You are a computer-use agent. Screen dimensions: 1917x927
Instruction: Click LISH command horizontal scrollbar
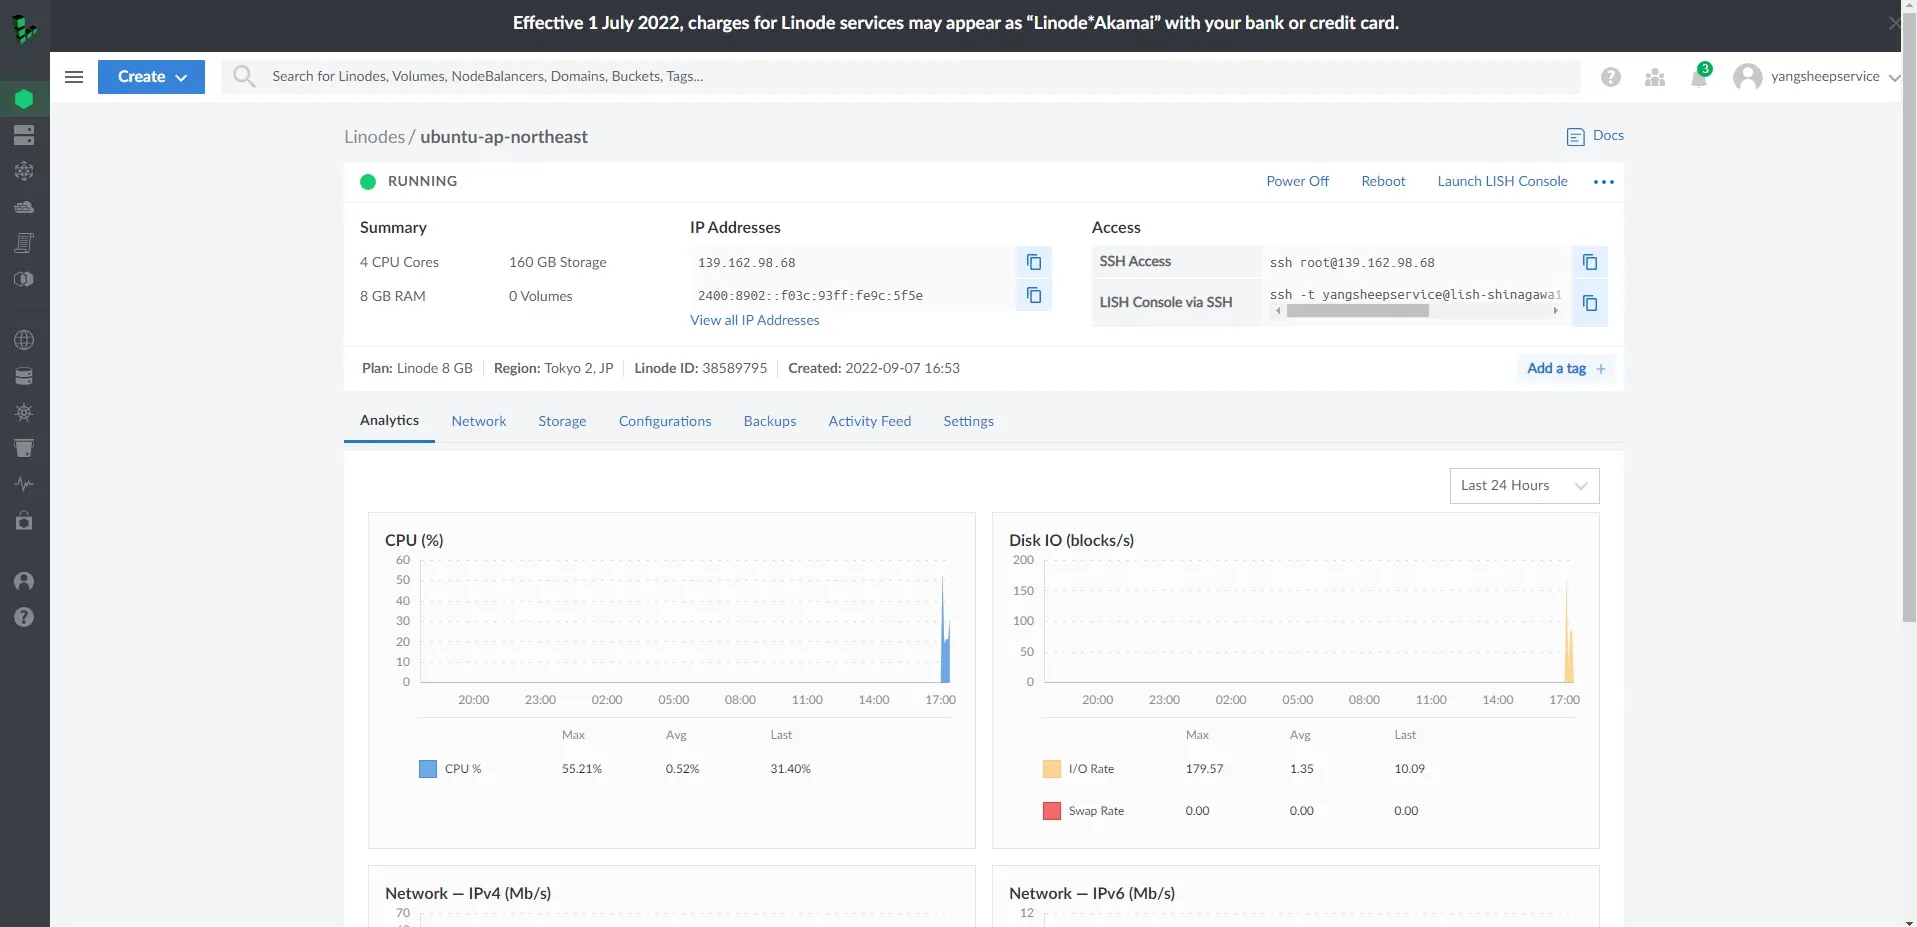tap(1357, 311)
